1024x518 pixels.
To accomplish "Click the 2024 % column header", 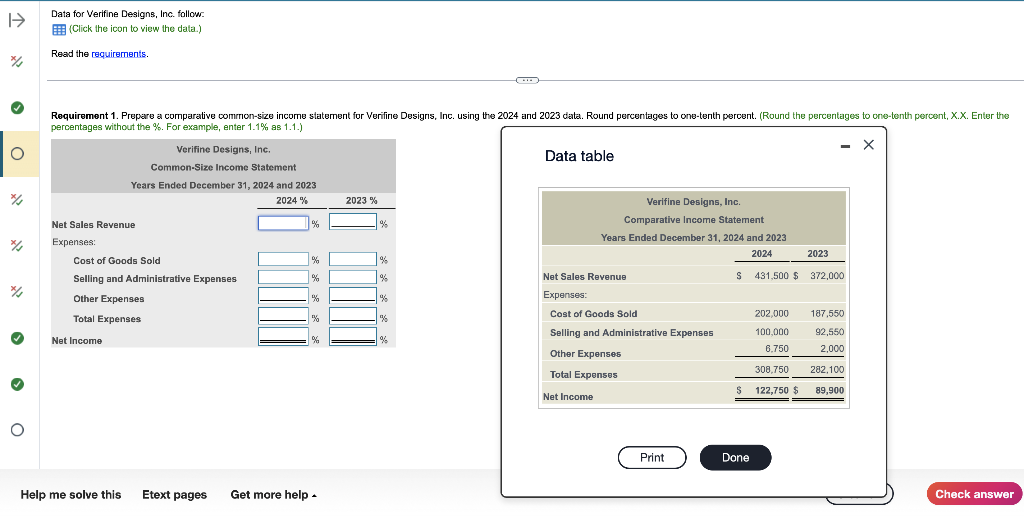I will pos(291,201).
